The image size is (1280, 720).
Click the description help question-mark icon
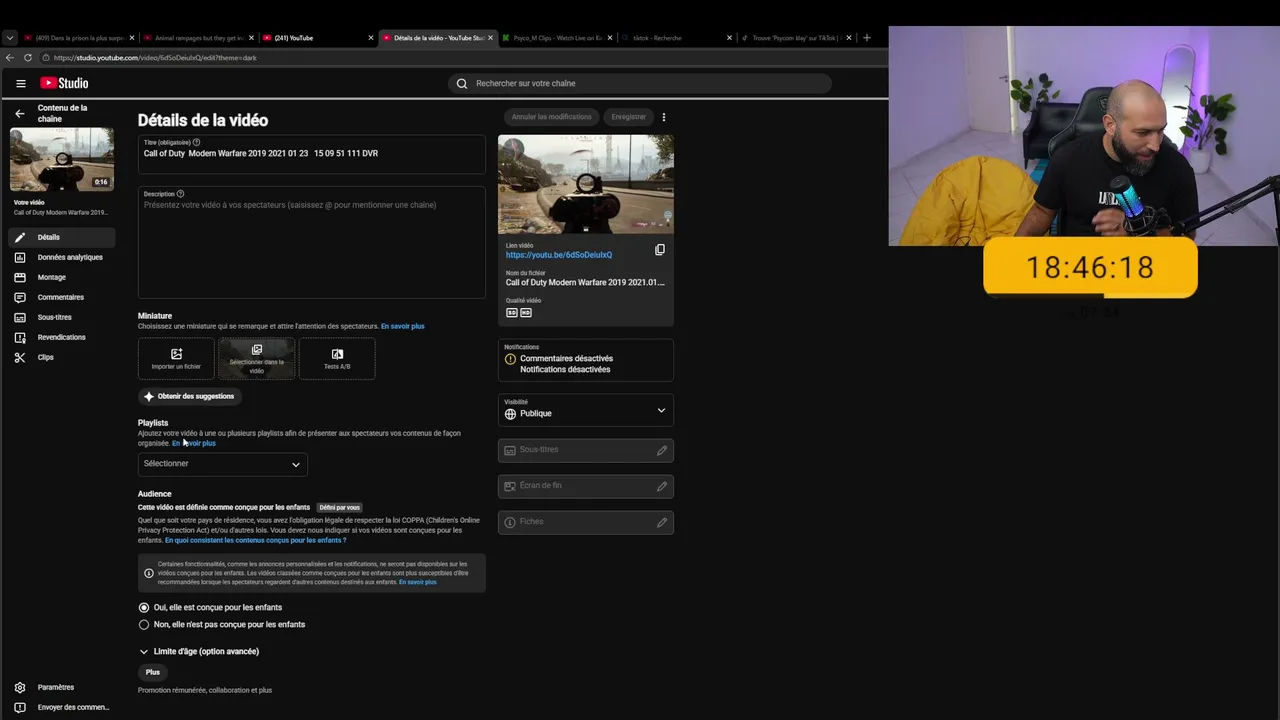(x=180, y=194)
